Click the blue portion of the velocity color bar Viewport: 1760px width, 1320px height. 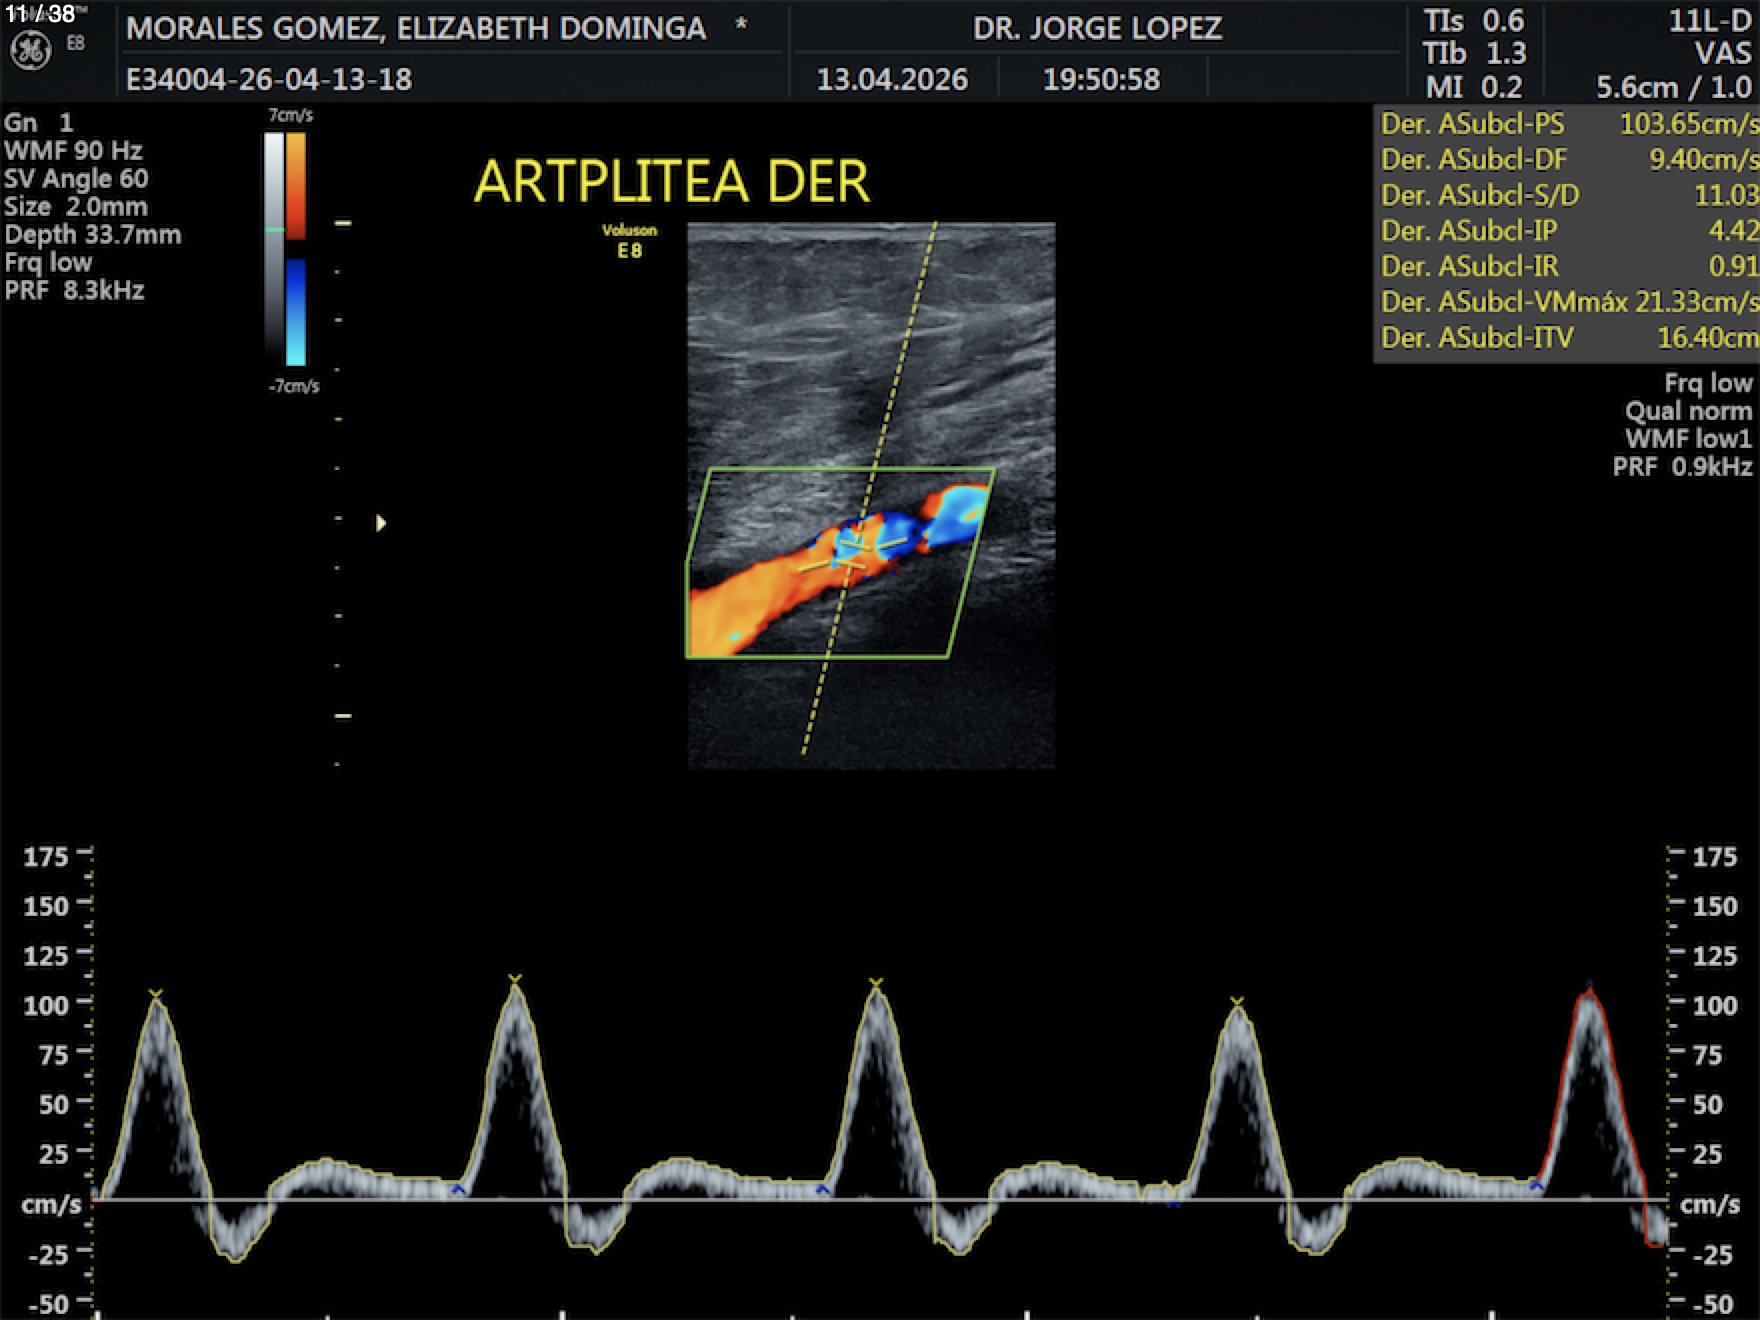point(296,310)
